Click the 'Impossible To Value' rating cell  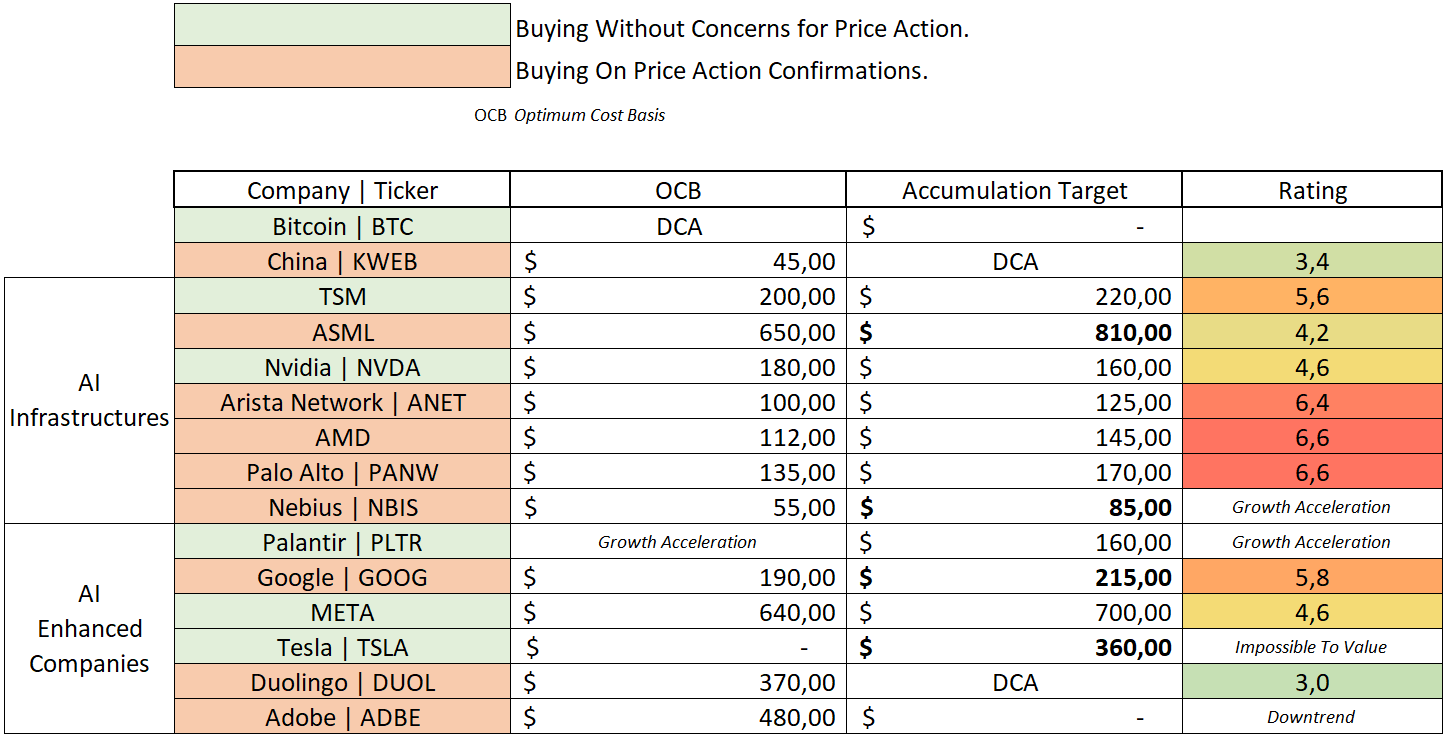(1312, 646)
